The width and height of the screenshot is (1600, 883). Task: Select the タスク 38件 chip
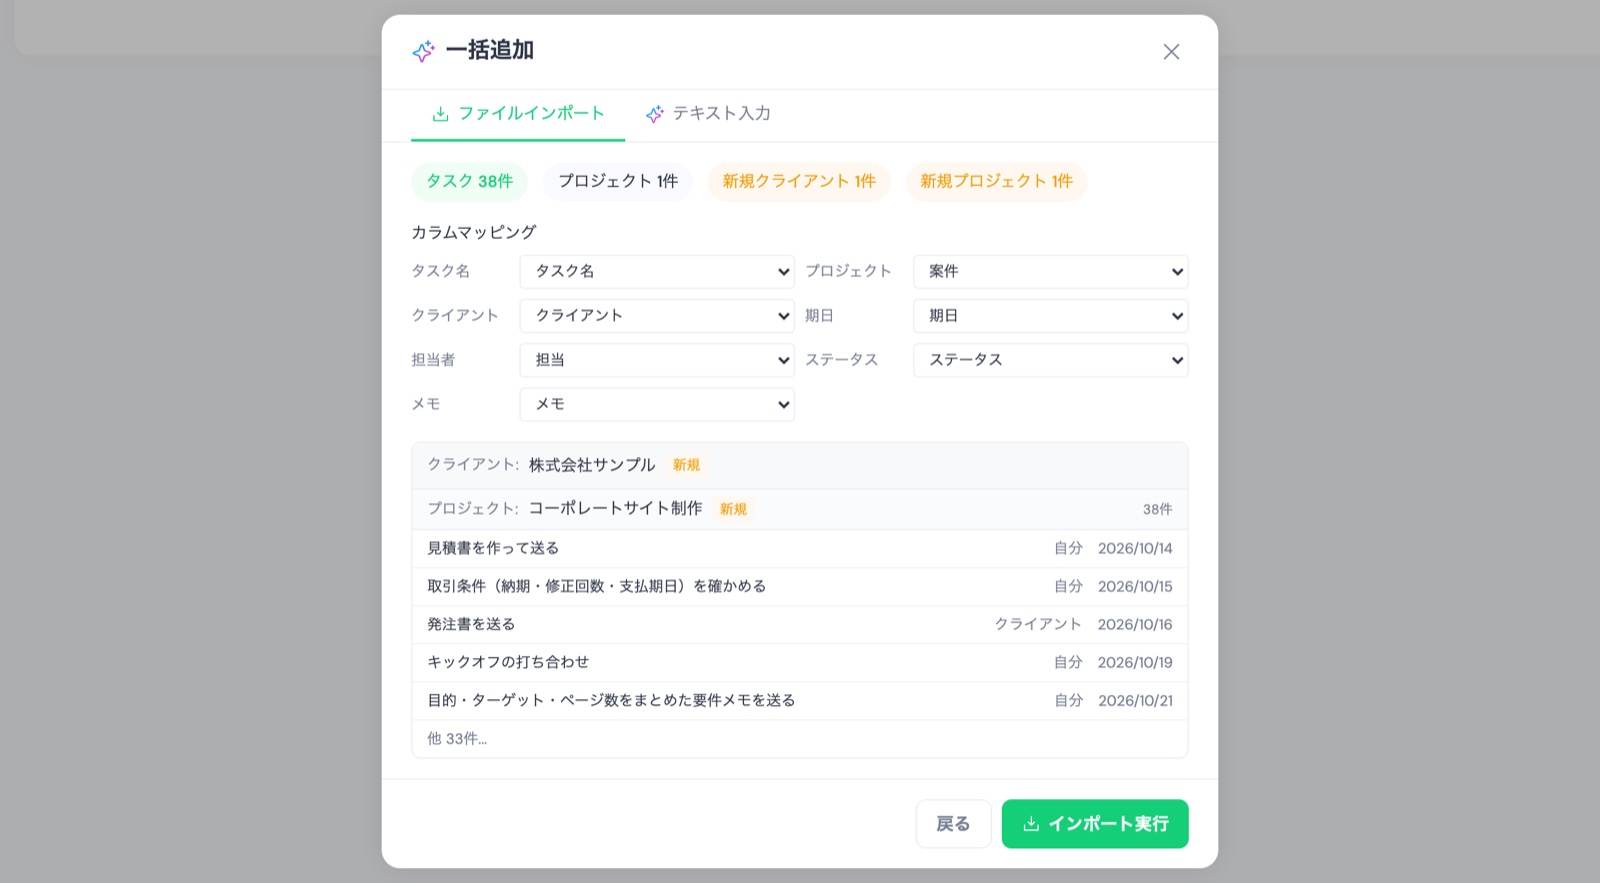tap(469, 181)
